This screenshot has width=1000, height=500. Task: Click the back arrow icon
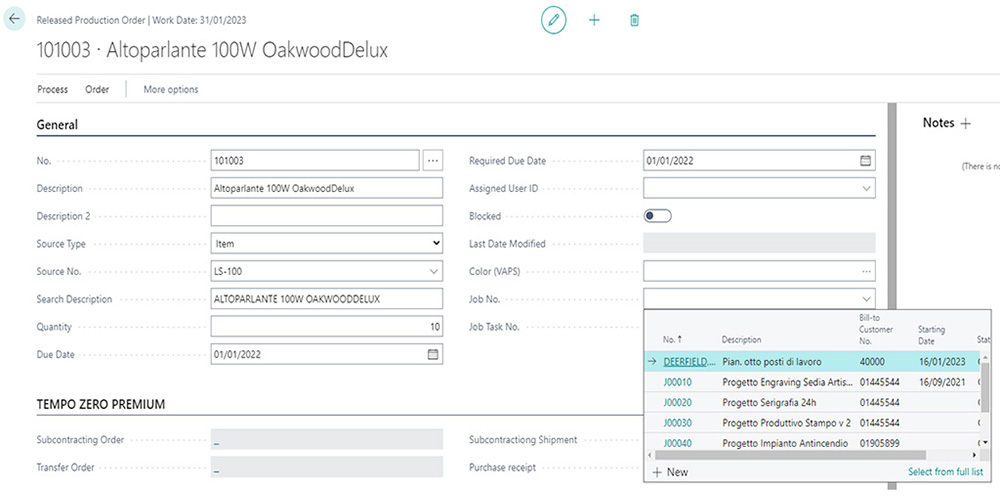click(14, 19)
